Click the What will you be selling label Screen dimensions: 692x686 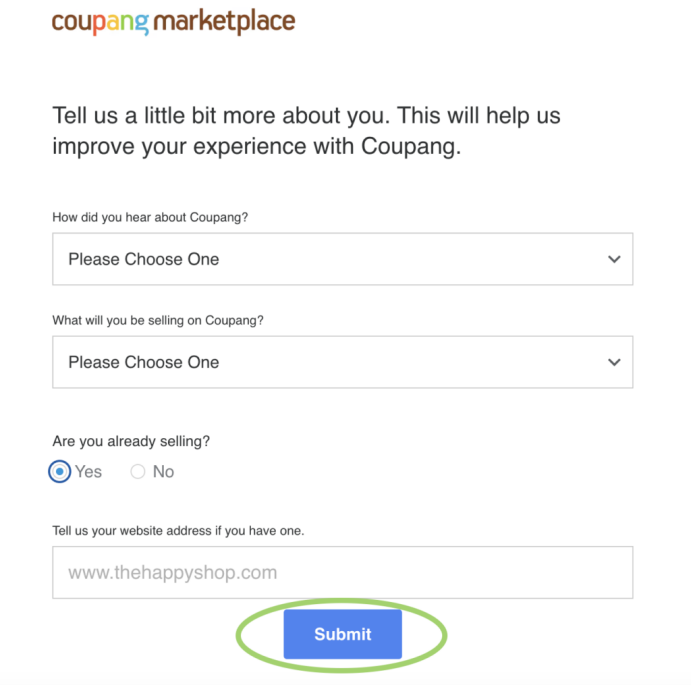point(158,320)
